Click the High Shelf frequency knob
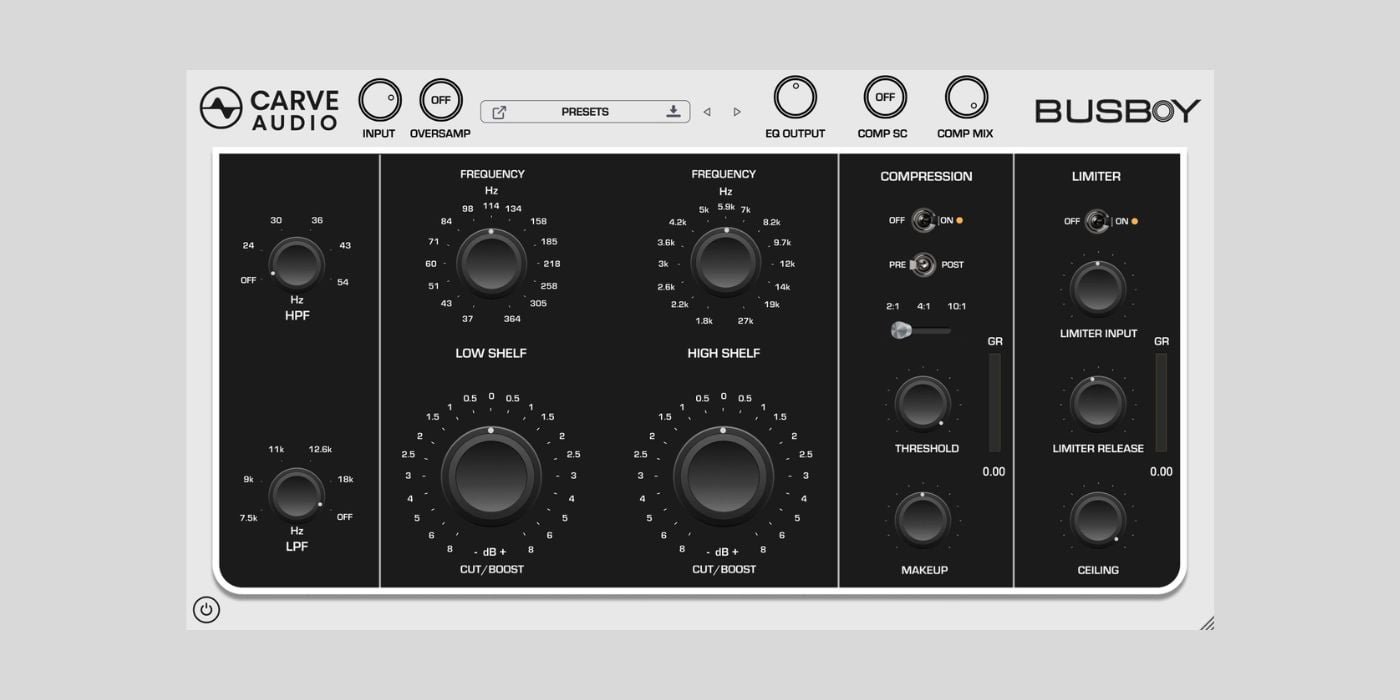 click(x=725, y=262)
